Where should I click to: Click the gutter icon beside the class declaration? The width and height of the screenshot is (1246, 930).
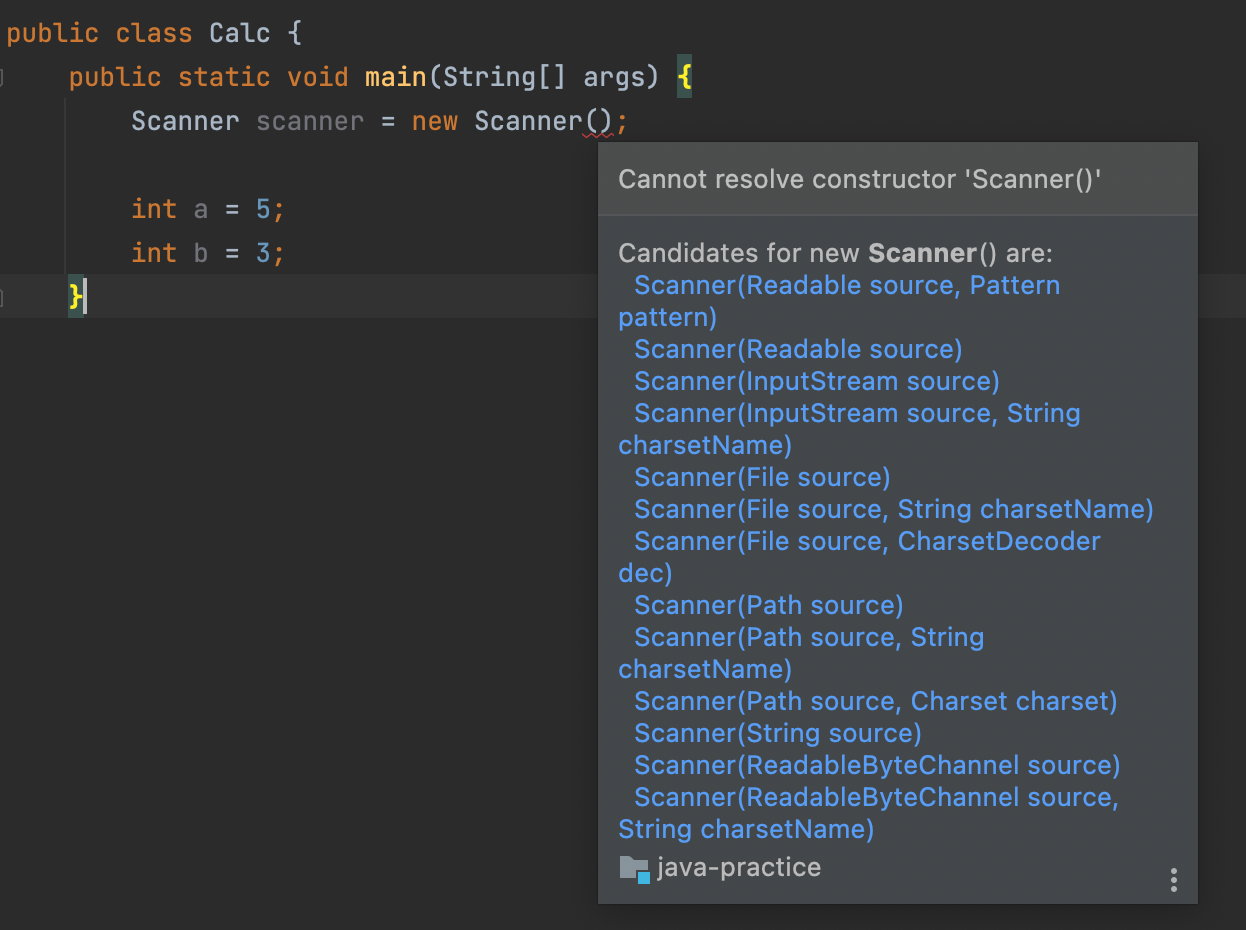tap(2, 77)
